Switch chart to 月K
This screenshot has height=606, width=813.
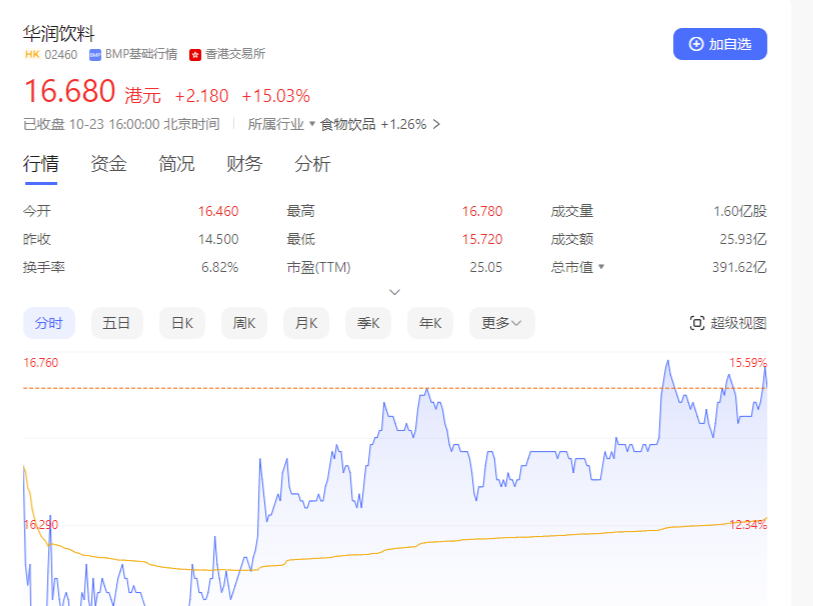pos(306,323)
